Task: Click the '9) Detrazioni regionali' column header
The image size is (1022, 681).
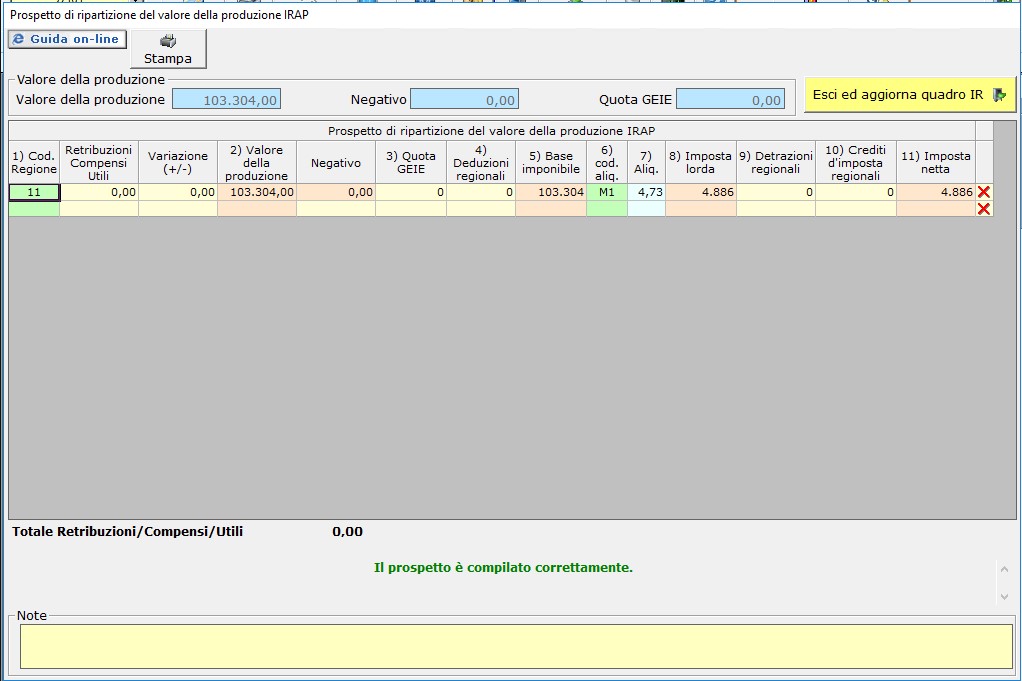Action: pyautogui.click(x=776, y=162)
